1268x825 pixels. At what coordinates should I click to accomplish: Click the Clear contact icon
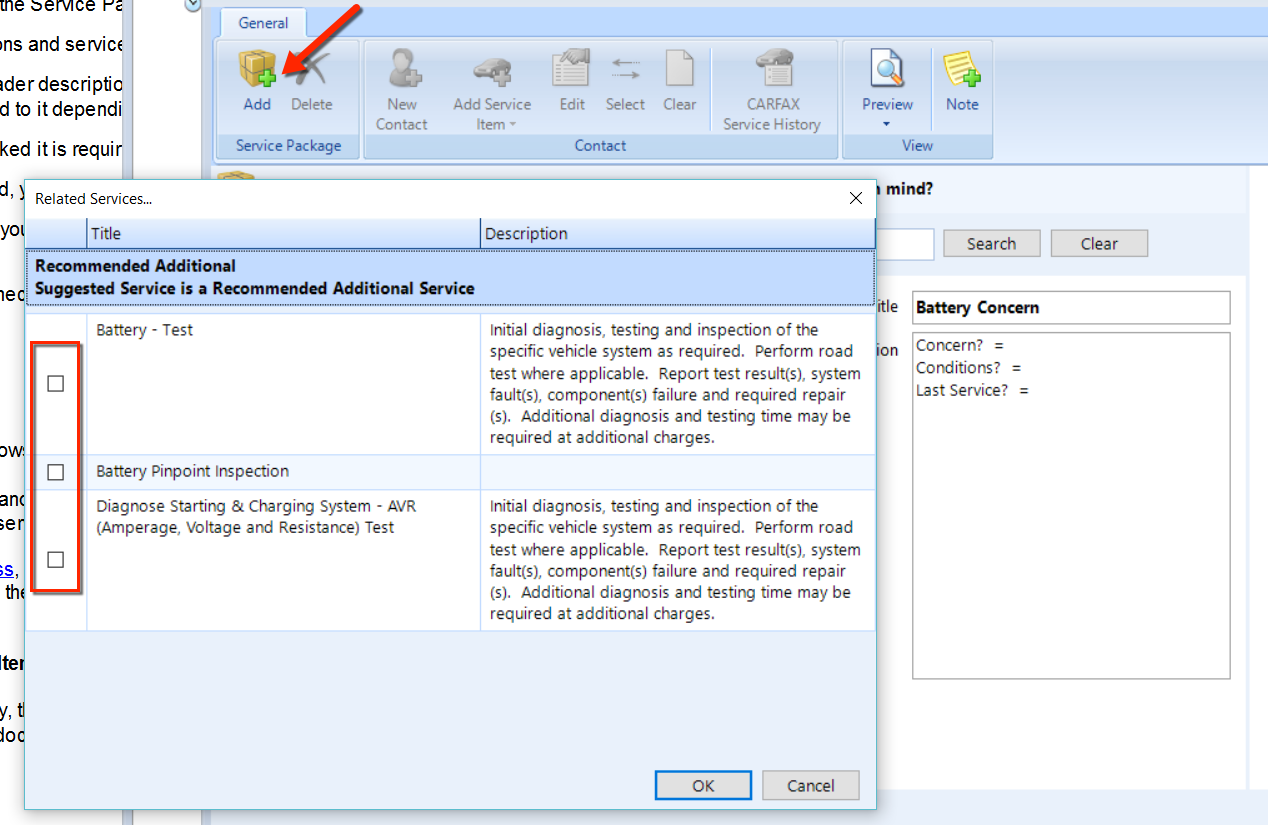[679, 71]
